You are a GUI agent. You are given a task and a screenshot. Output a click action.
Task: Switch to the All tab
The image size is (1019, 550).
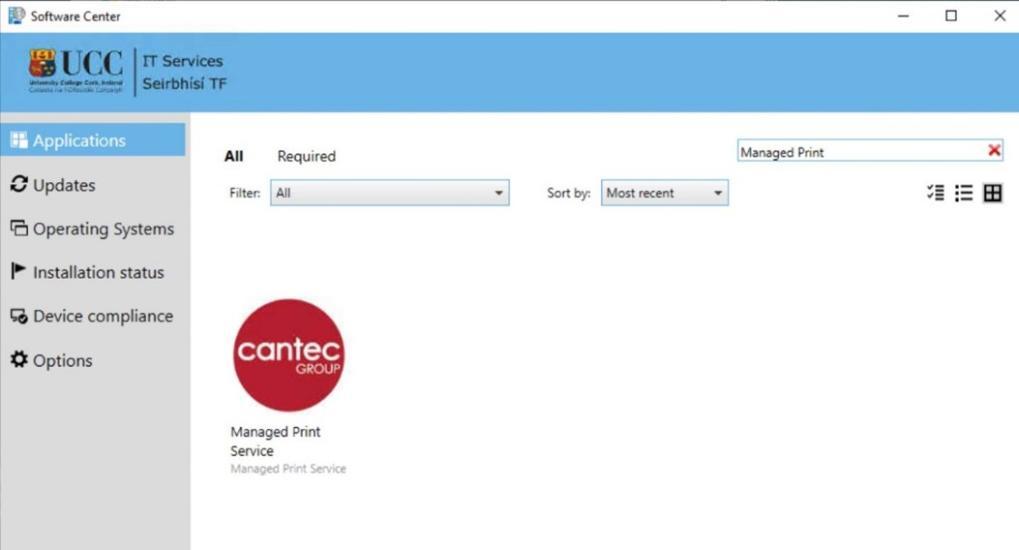pos(233,156)
